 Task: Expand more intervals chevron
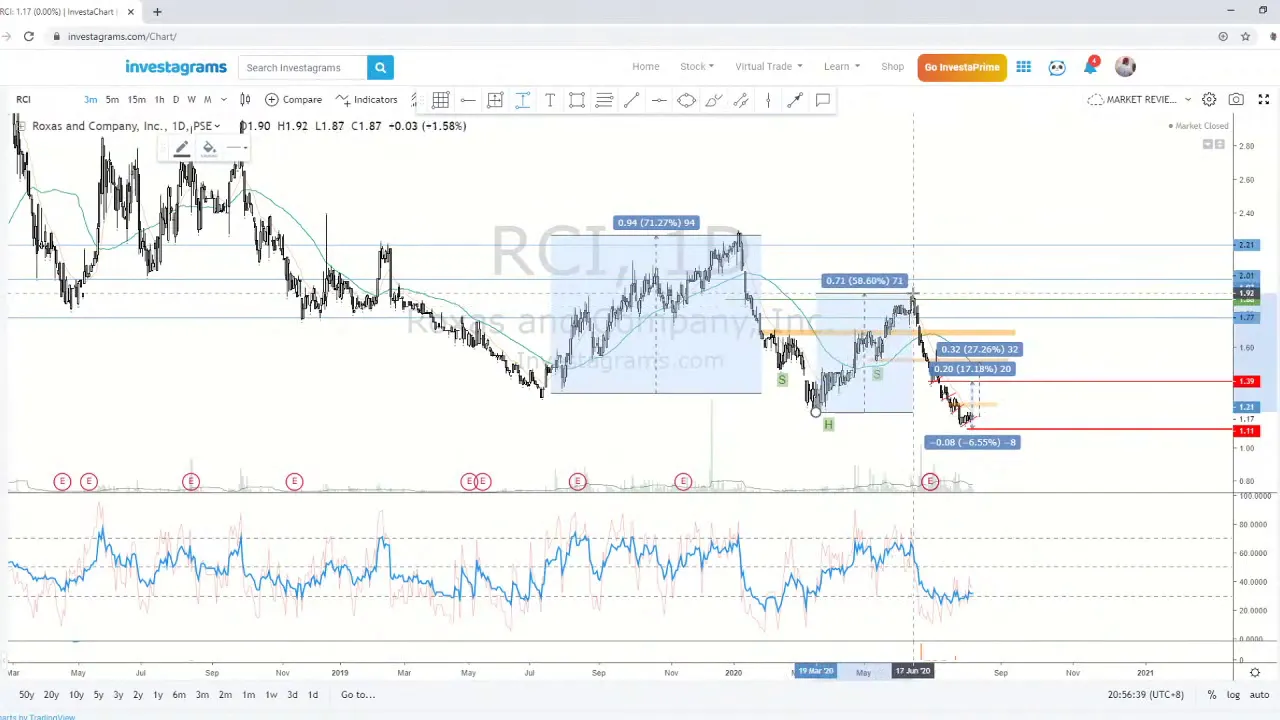(x=223, y=100)
